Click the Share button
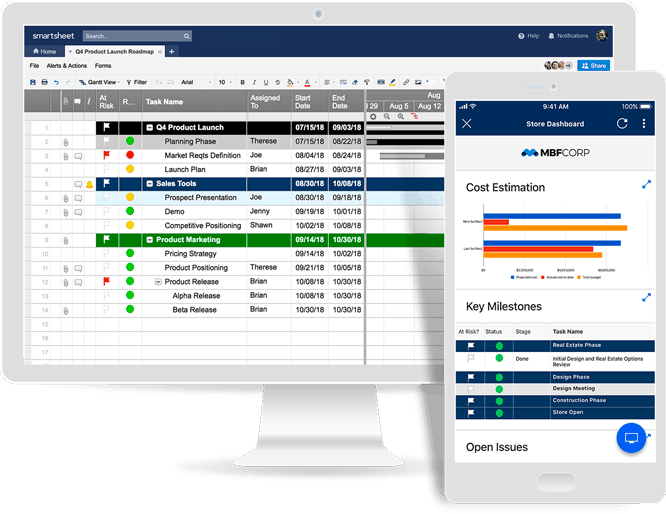The height and width of the screenshot is (514, 666). pyautogui.click(x=593, y=66)
